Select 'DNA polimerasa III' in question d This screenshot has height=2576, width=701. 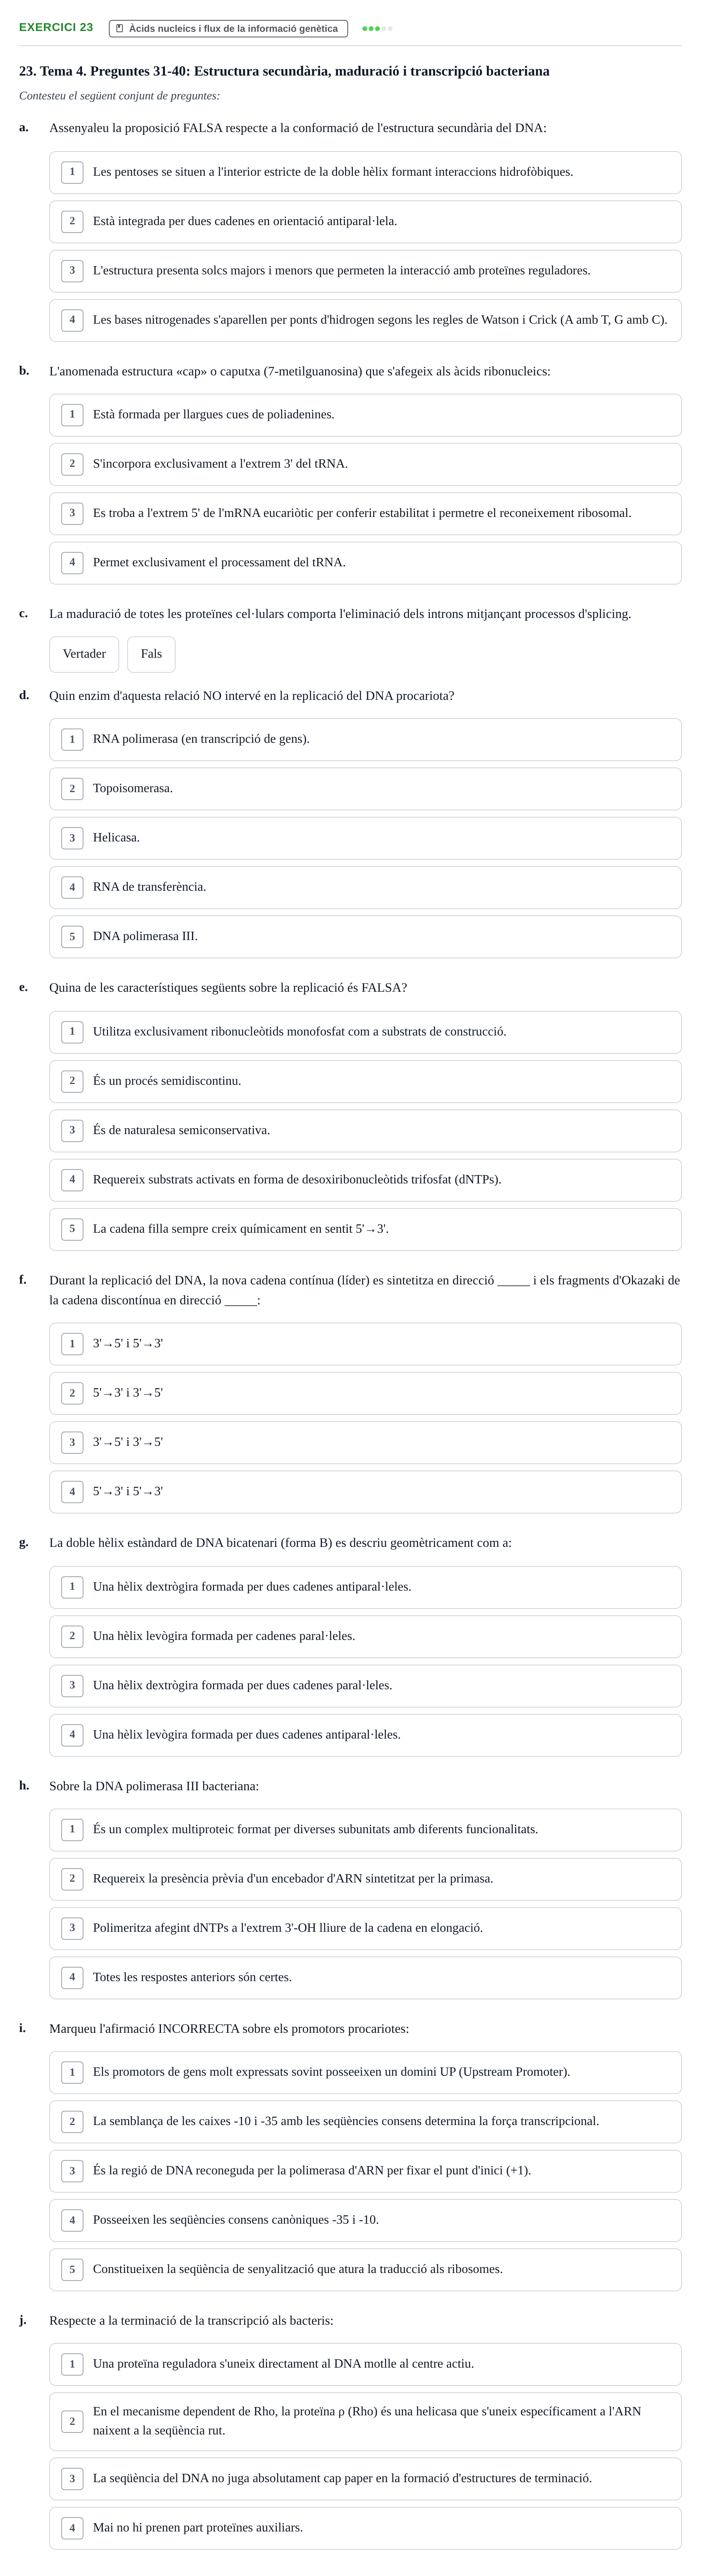pyautogui.click(x=365, y=937)
